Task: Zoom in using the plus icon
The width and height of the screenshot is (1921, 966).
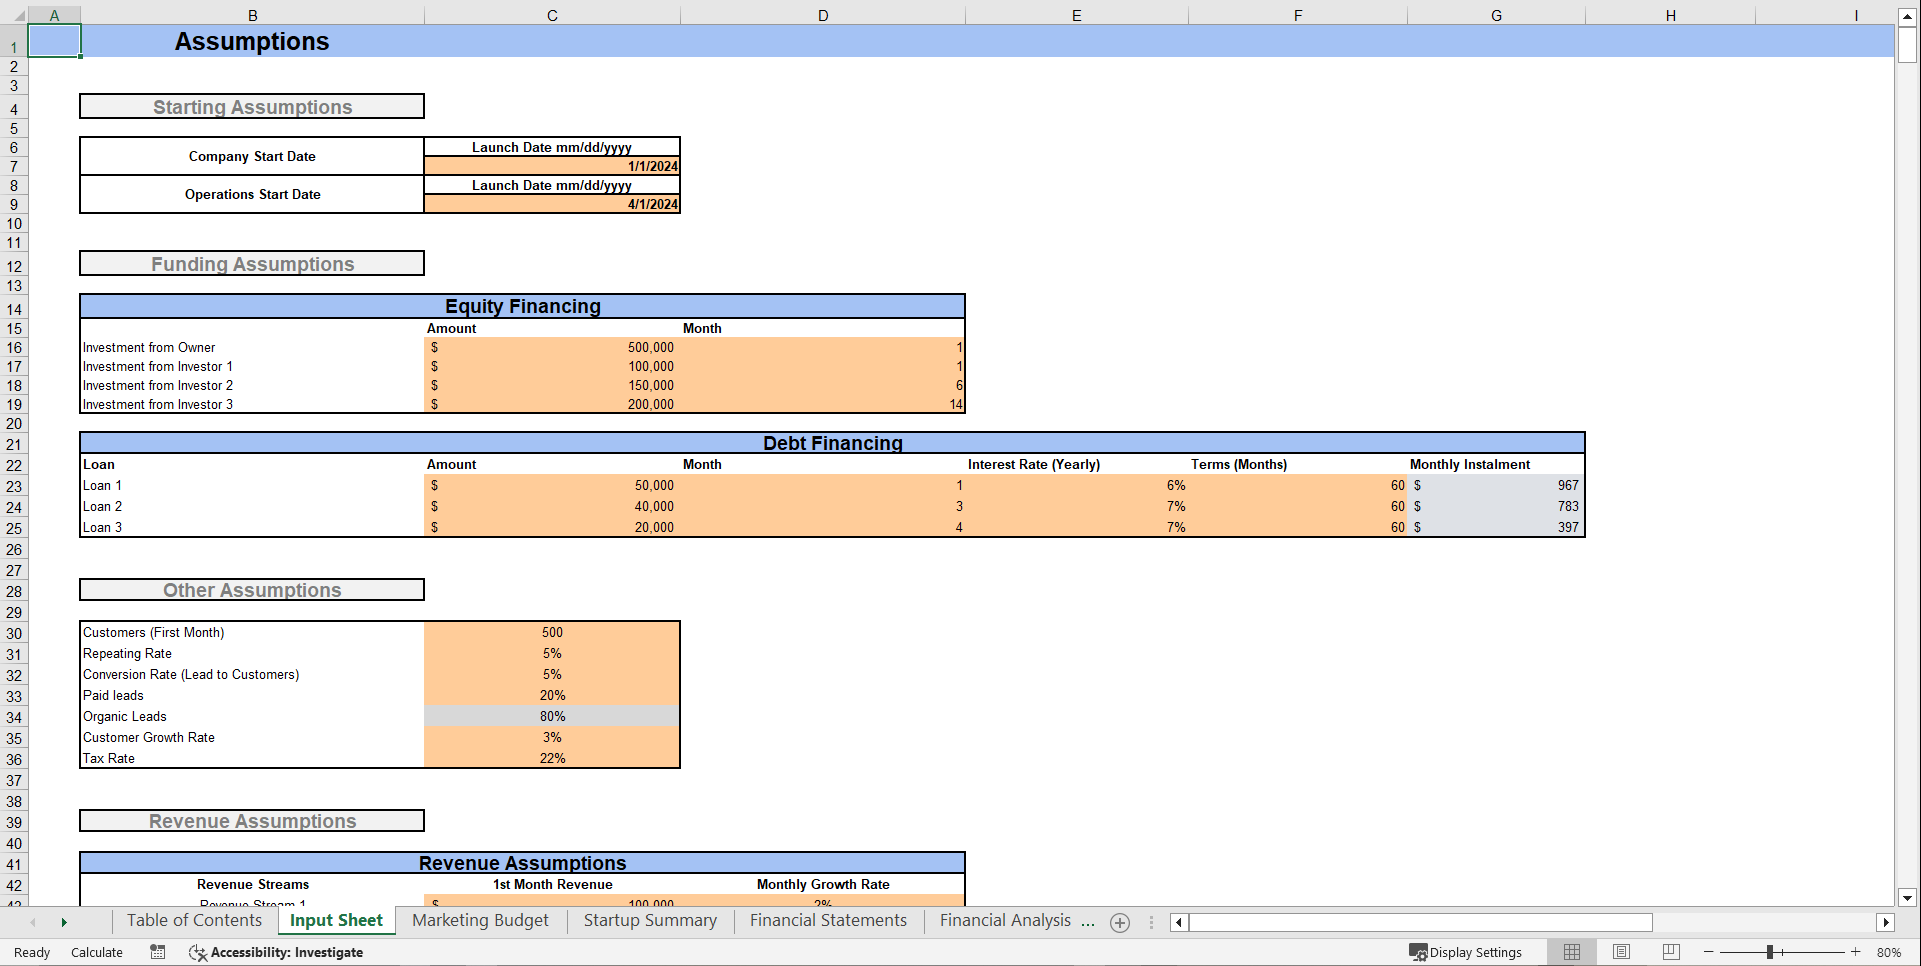Action: click(1857, 952)
